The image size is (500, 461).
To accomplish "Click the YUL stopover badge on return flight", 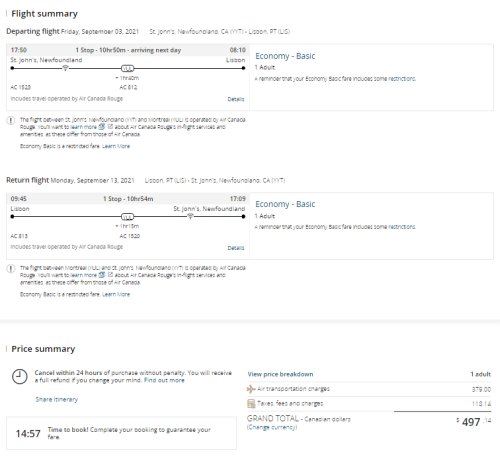I will (x=127, y=217).
